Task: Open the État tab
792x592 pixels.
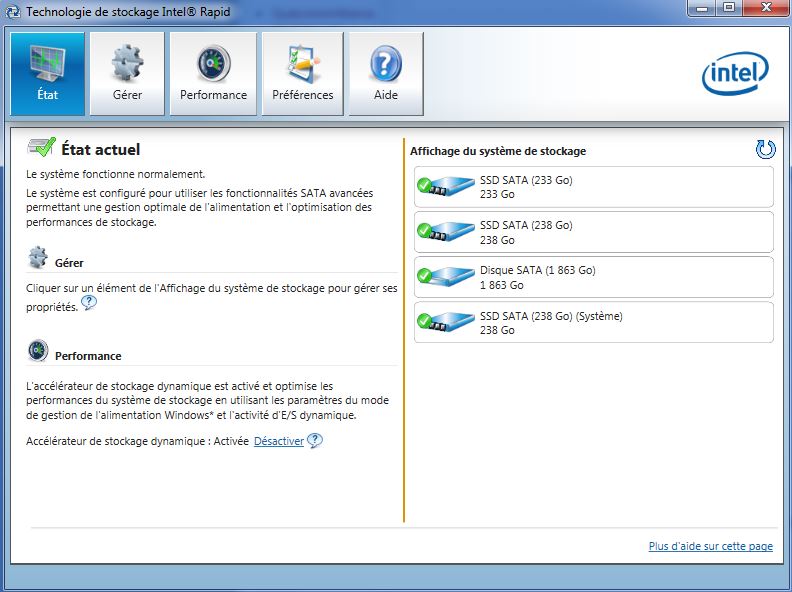Action: pos(47,74)
